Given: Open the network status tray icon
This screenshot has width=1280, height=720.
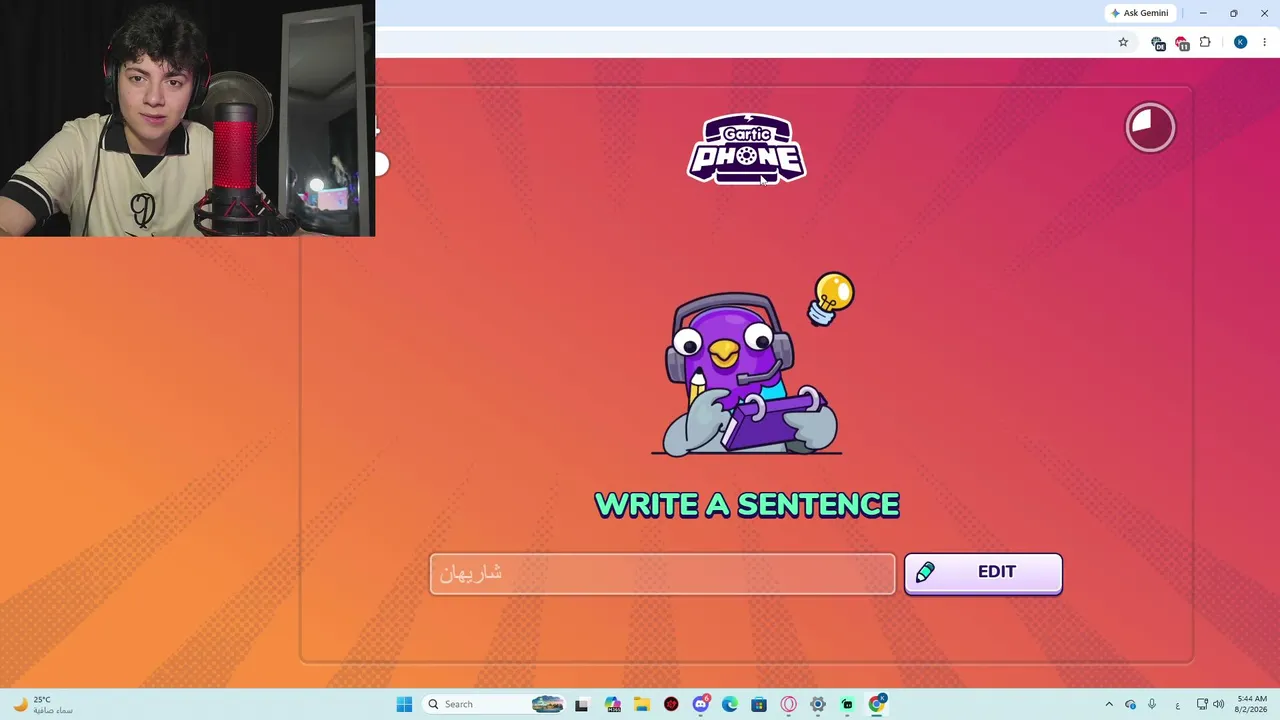Looking at the screenshot, I should click(x=1202, y=704).
